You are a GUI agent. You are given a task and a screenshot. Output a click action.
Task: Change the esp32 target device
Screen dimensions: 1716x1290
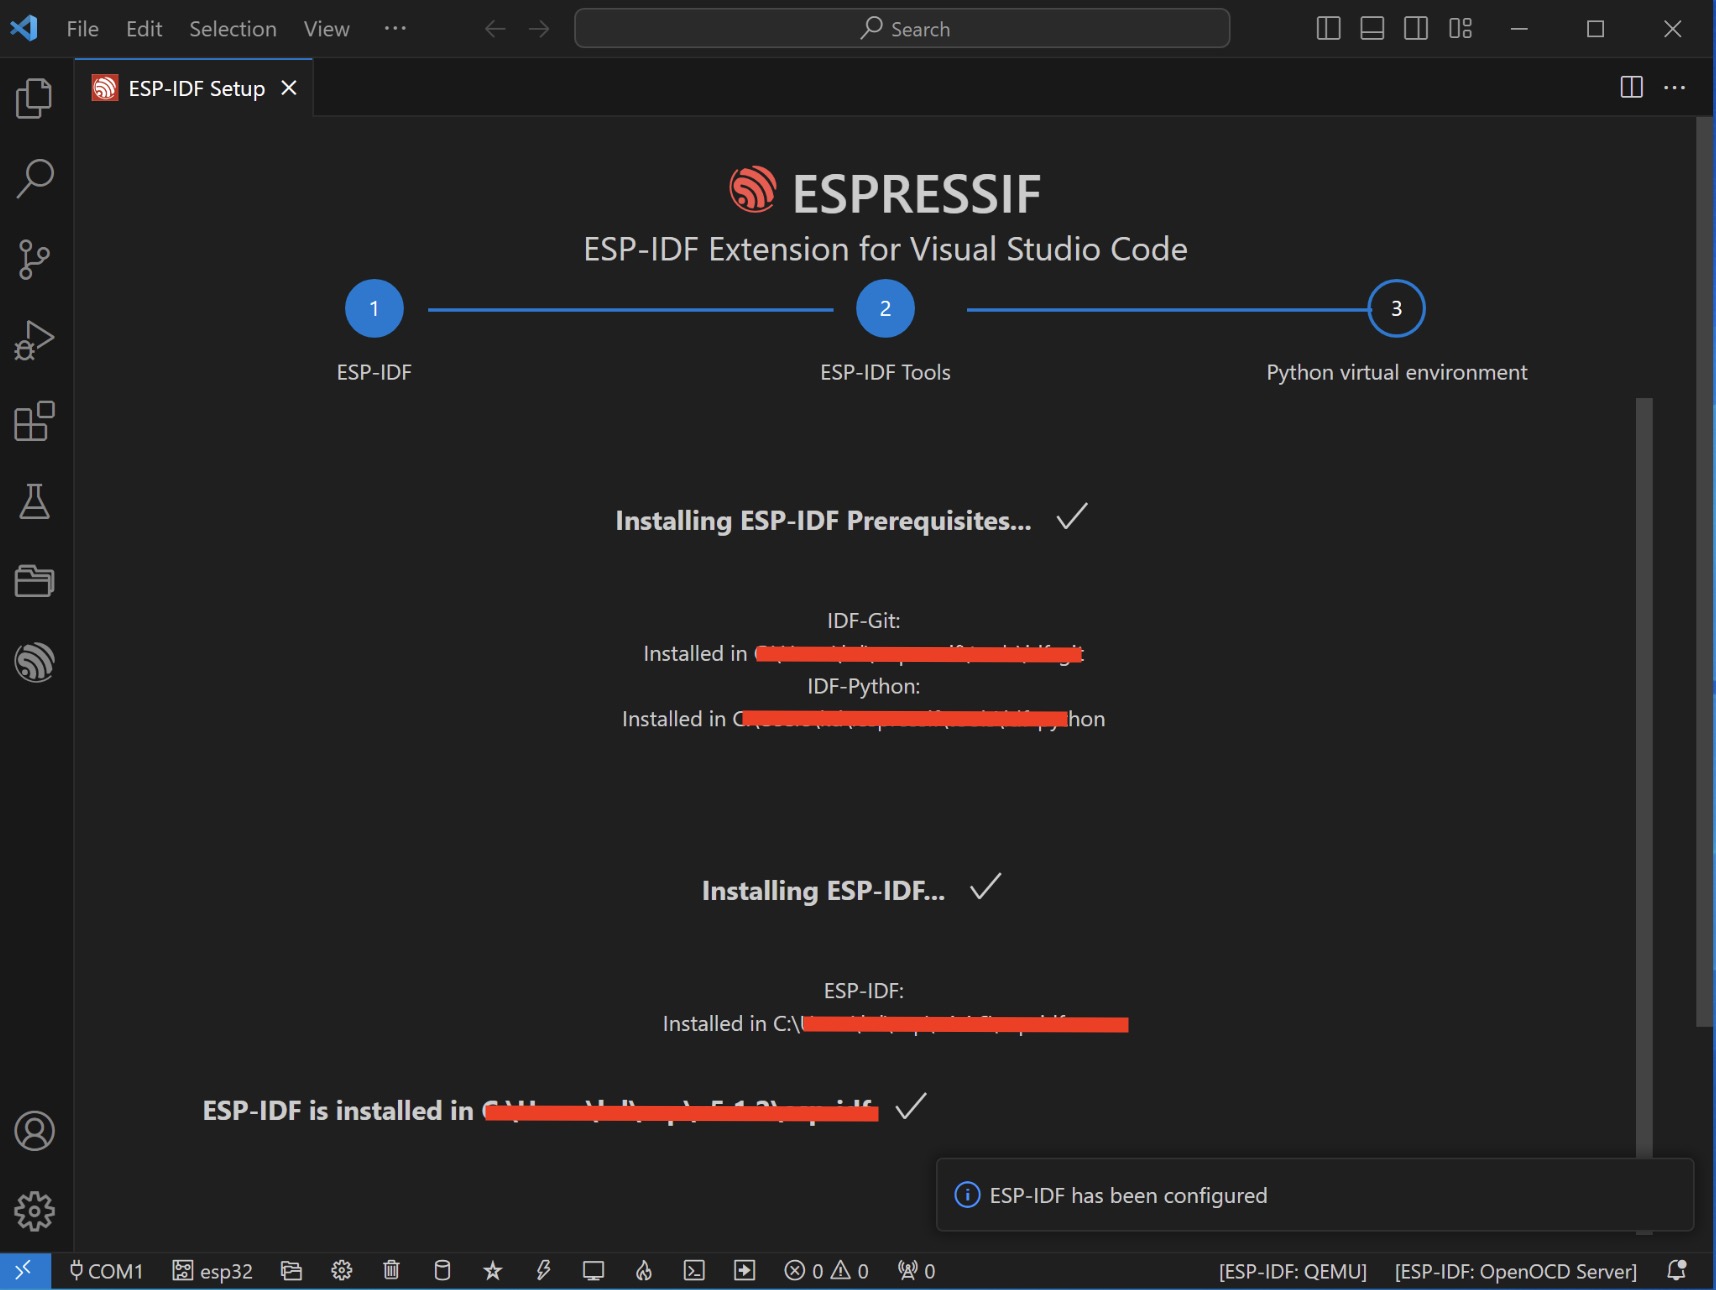point(212,1271)
